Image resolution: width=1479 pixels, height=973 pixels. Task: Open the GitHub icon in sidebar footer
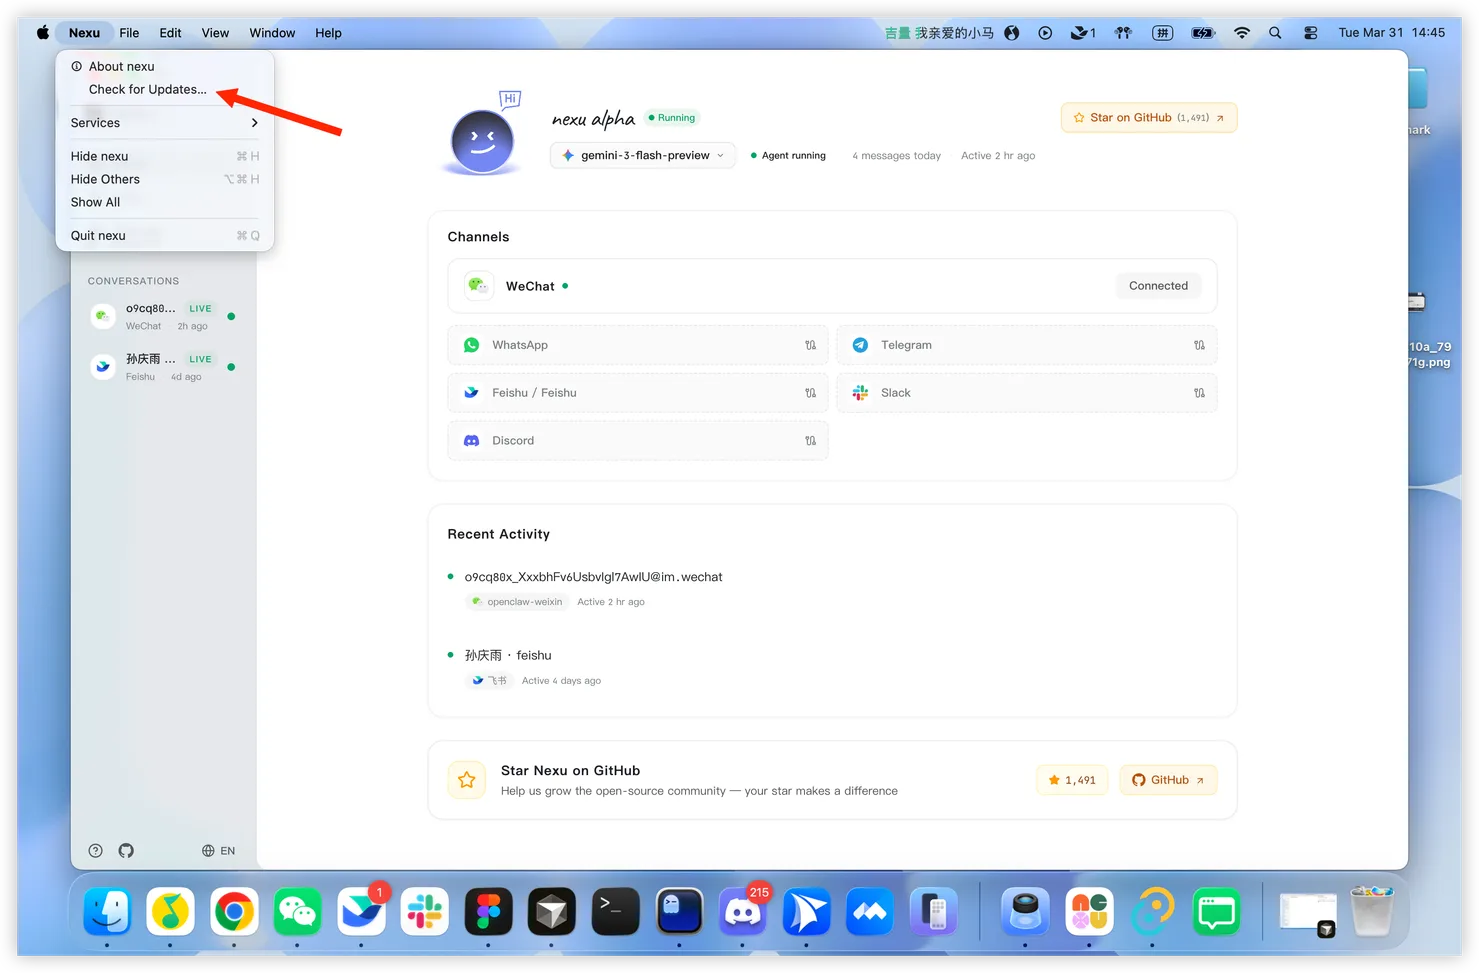coord(126,851)
